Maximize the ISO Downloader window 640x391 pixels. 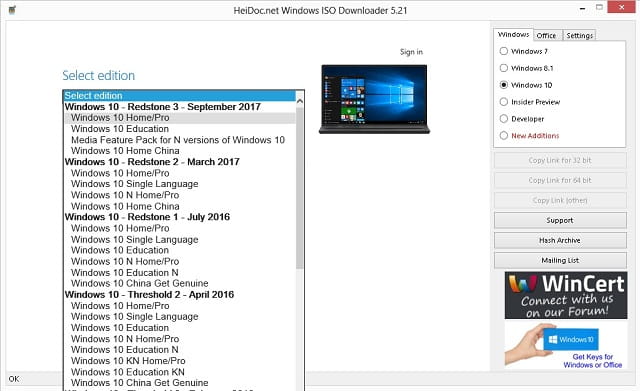(599, 7)
